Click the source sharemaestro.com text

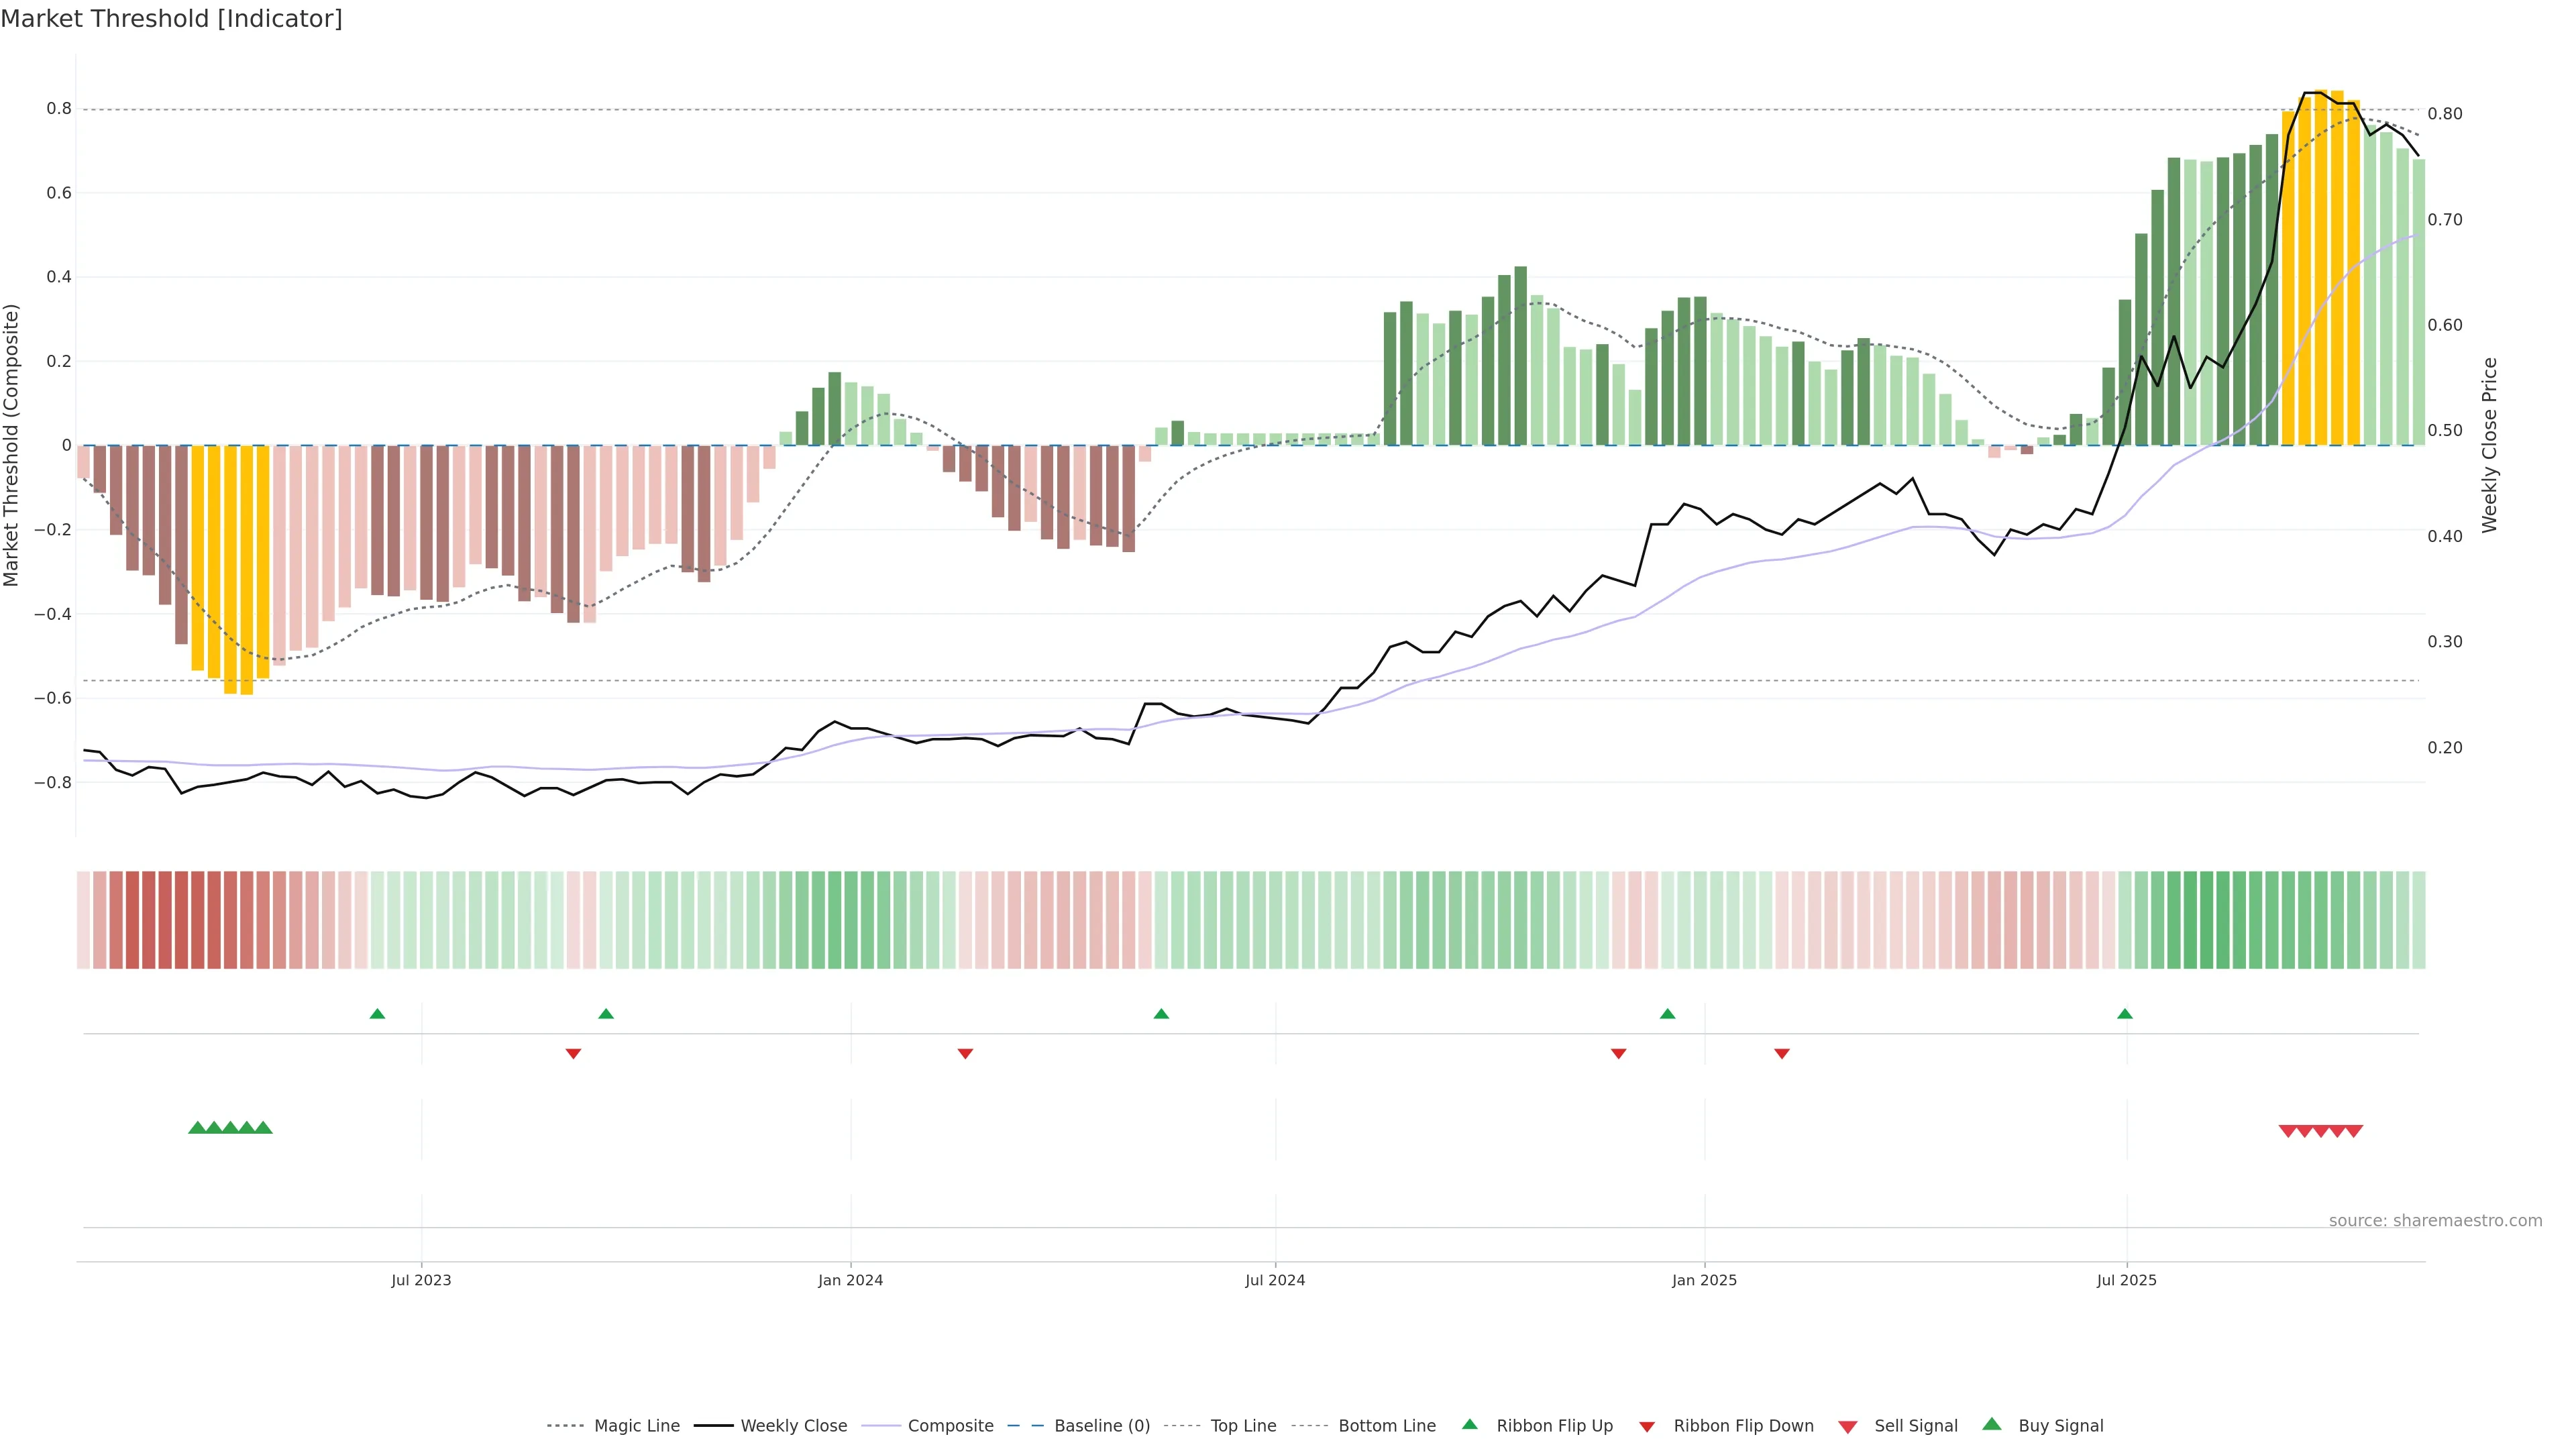pyautogui.click(x=2435, y=1220)
